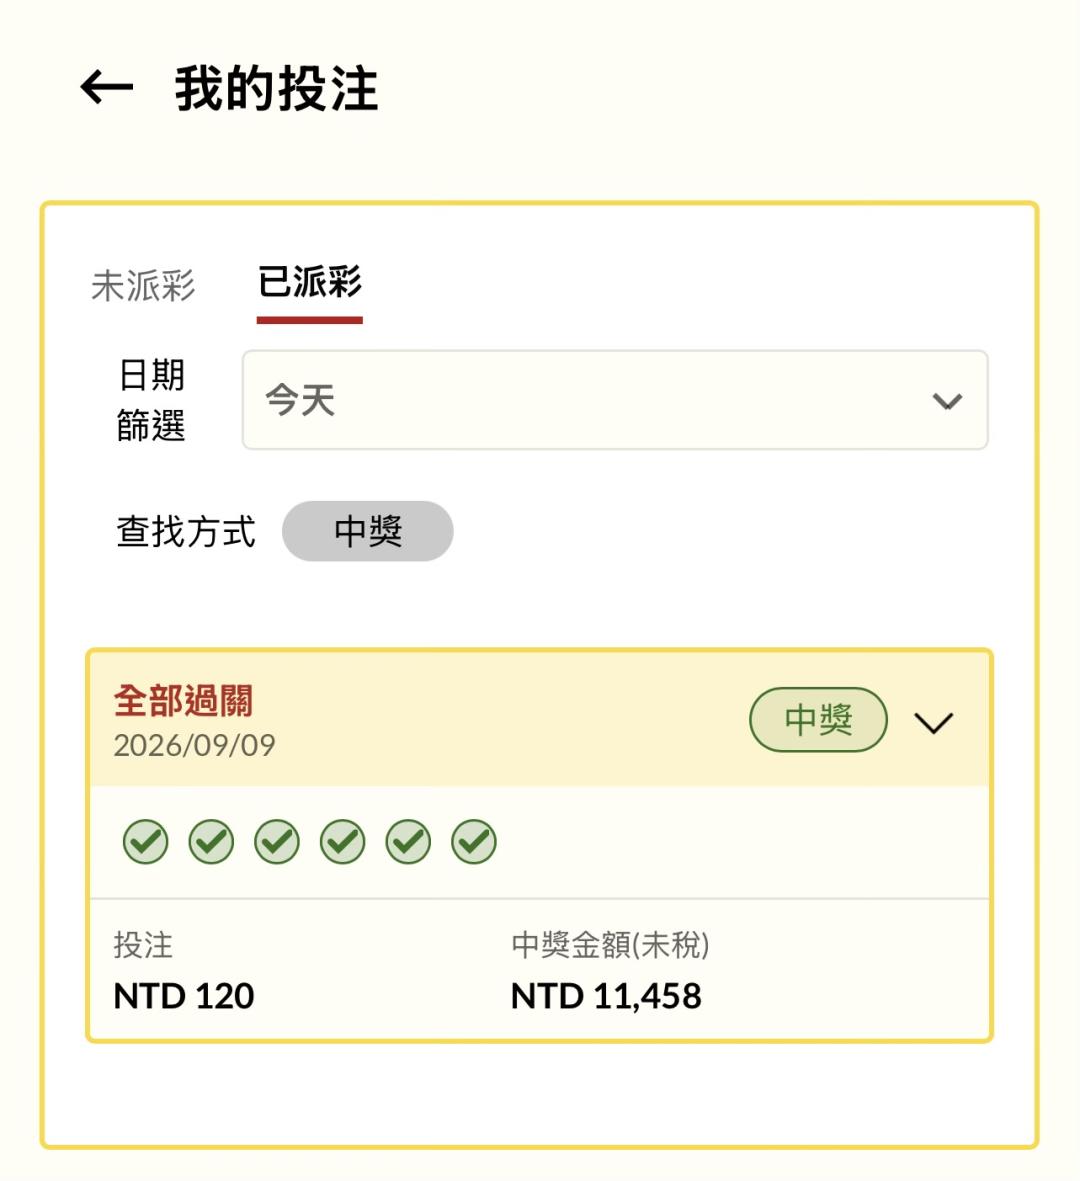Click the first green checkmark icon
Screen dimensions: 1080x1181
(145, 841)
